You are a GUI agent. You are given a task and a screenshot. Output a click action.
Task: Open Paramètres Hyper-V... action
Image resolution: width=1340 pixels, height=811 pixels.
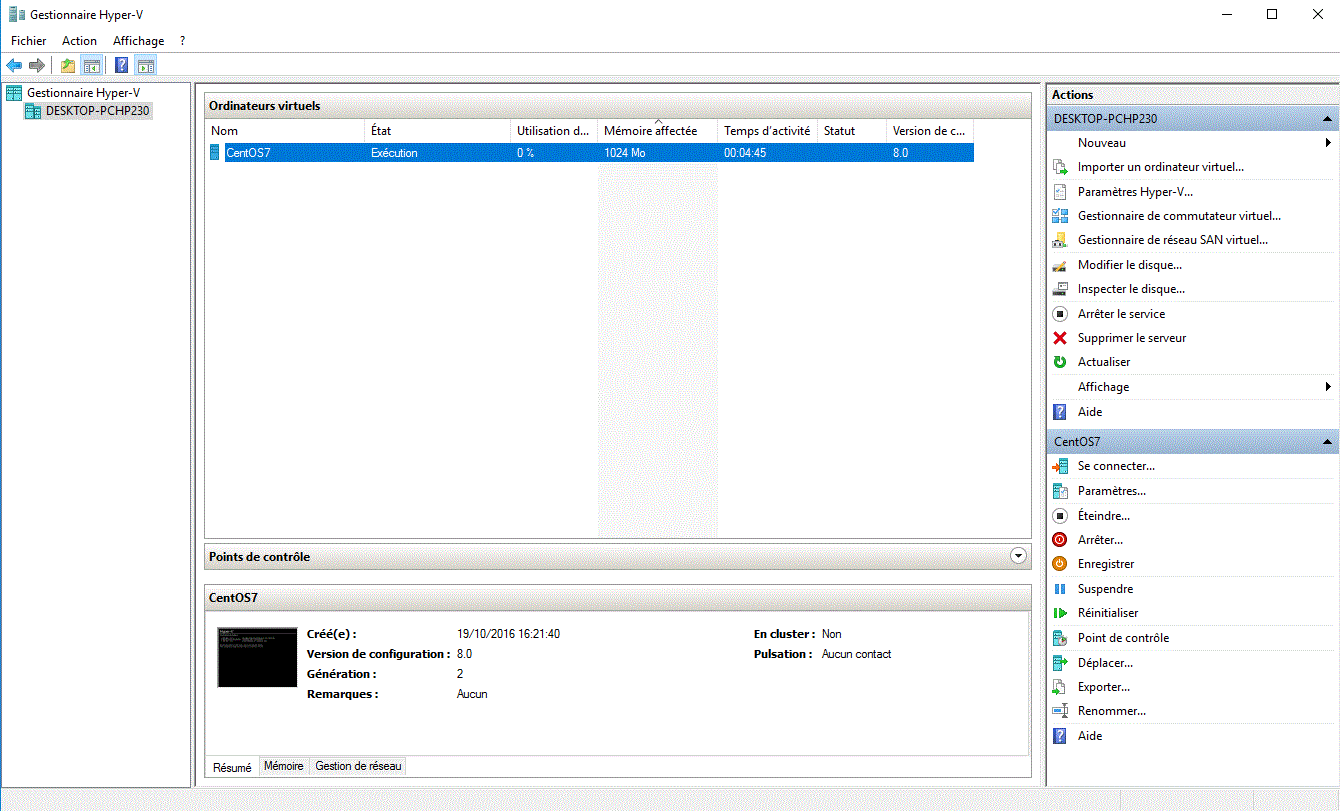click(1135, 192)
